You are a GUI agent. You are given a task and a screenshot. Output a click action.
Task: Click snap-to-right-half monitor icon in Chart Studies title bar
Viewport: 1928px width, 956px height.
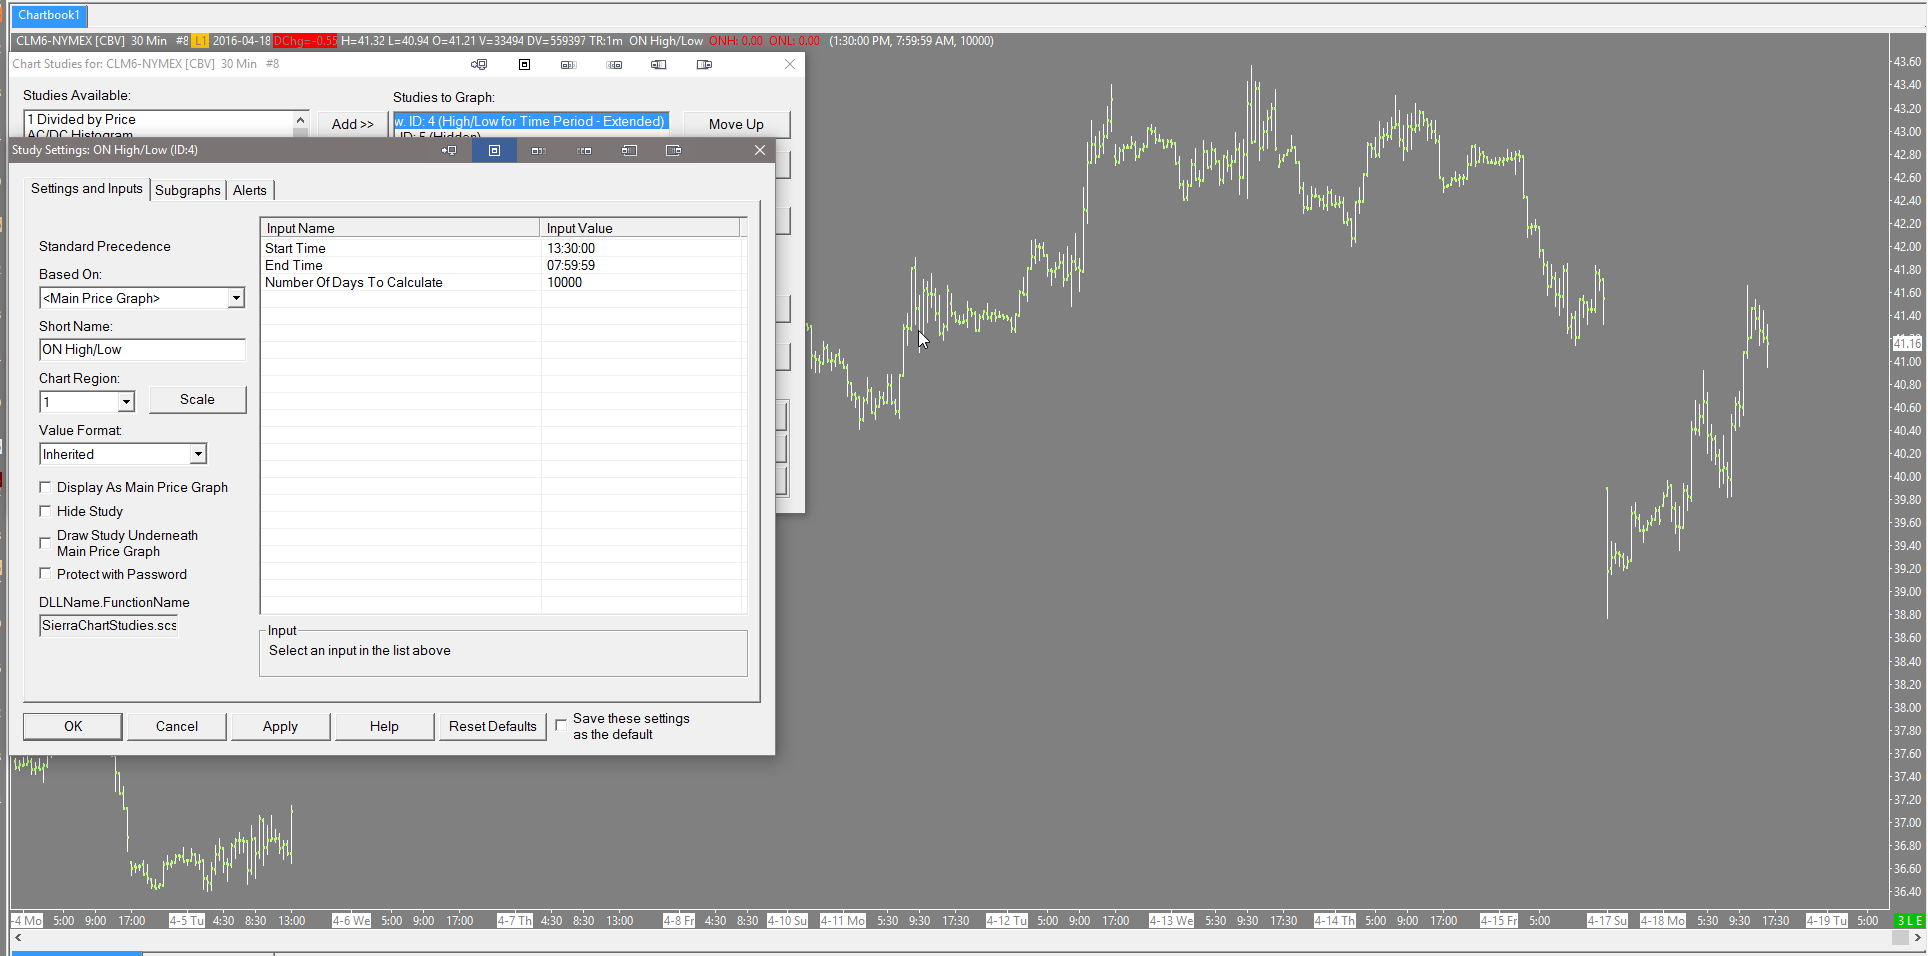point(704,64)
